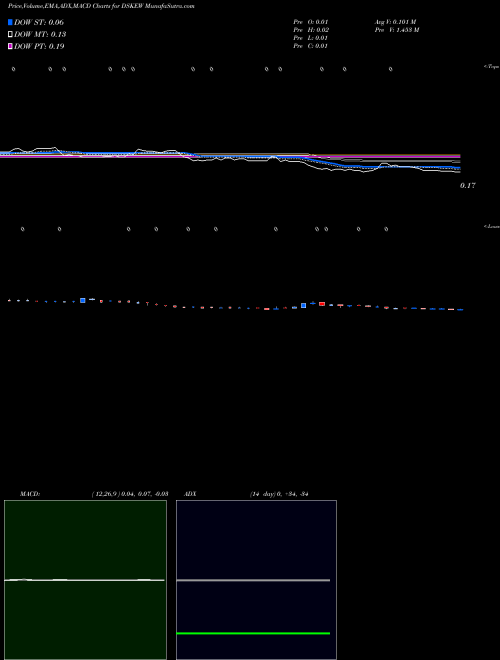500x660 pixels.
Task: Open the dark blue ADX chart panel
Action: 256,580
